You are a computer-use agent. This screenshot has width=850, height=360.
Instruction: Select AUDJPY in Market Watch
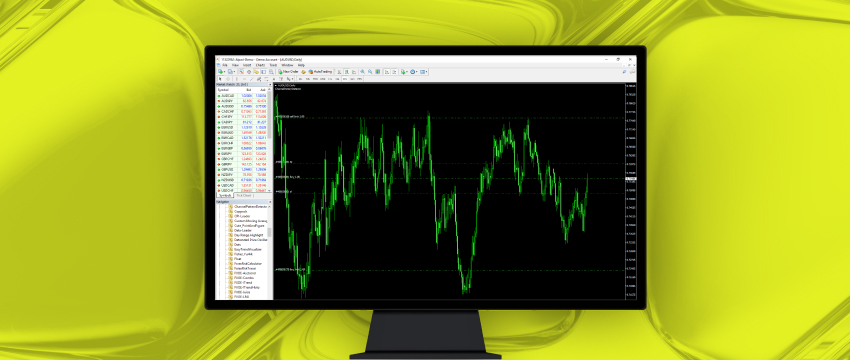tap(244, 101)
